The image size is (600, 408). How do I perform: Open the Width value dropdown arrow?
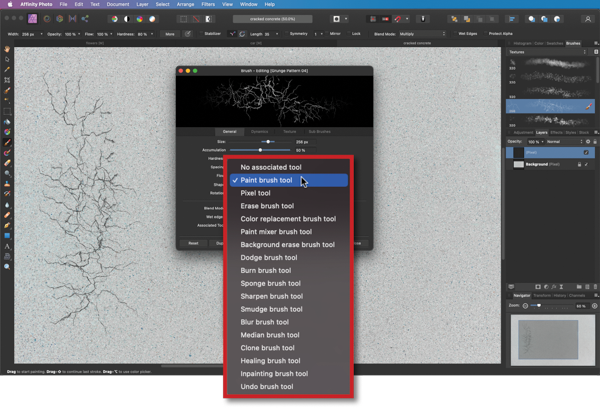(41, 34)
